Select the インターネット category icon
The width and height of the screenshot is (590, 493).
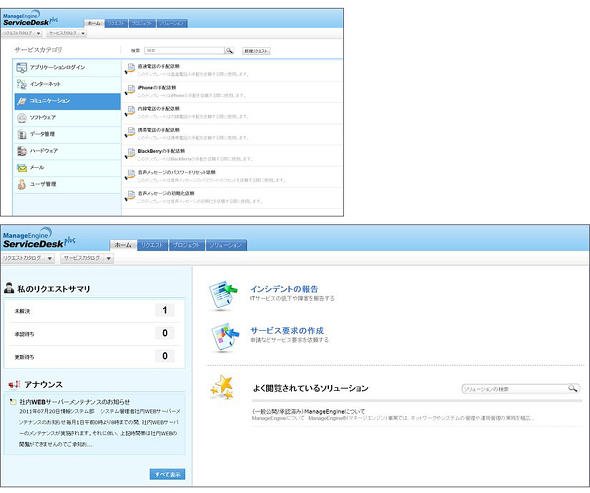(x=22, y=84)
